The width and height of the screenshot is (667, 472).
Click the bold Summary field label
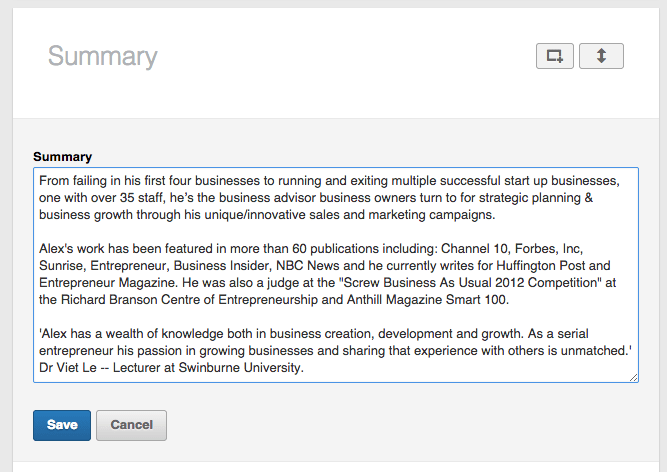(x=62, y=157)
